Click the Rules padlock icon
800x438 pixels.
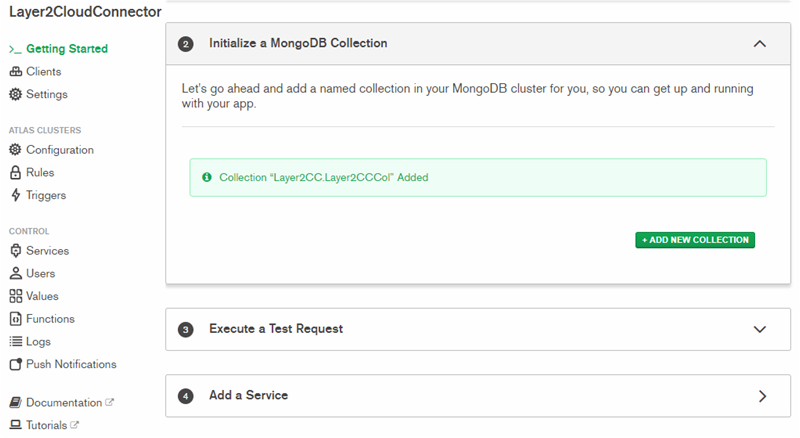(15, 173)
